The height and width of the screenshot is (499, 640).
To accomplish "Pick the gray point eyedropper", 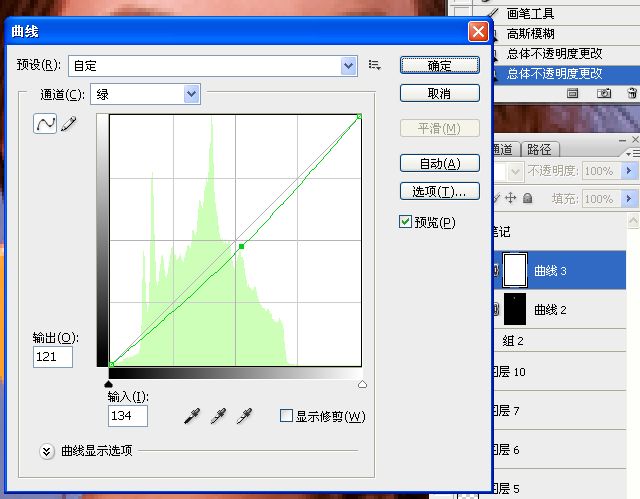I will pyautogui.click(x=218, y=416).
